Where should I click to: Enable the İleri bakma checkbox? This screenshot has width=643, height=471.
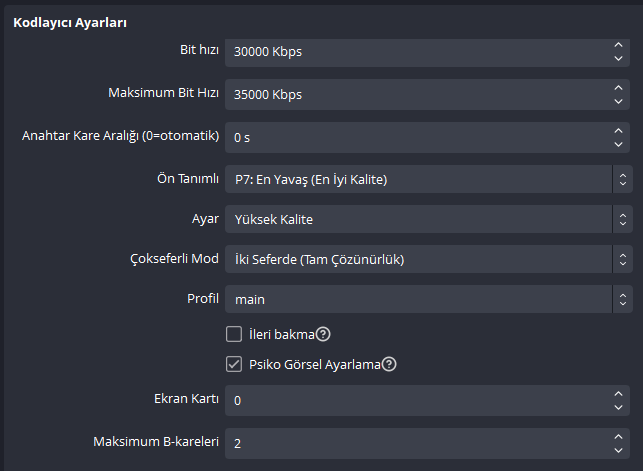pyautogui.click(x=234, y=334)
